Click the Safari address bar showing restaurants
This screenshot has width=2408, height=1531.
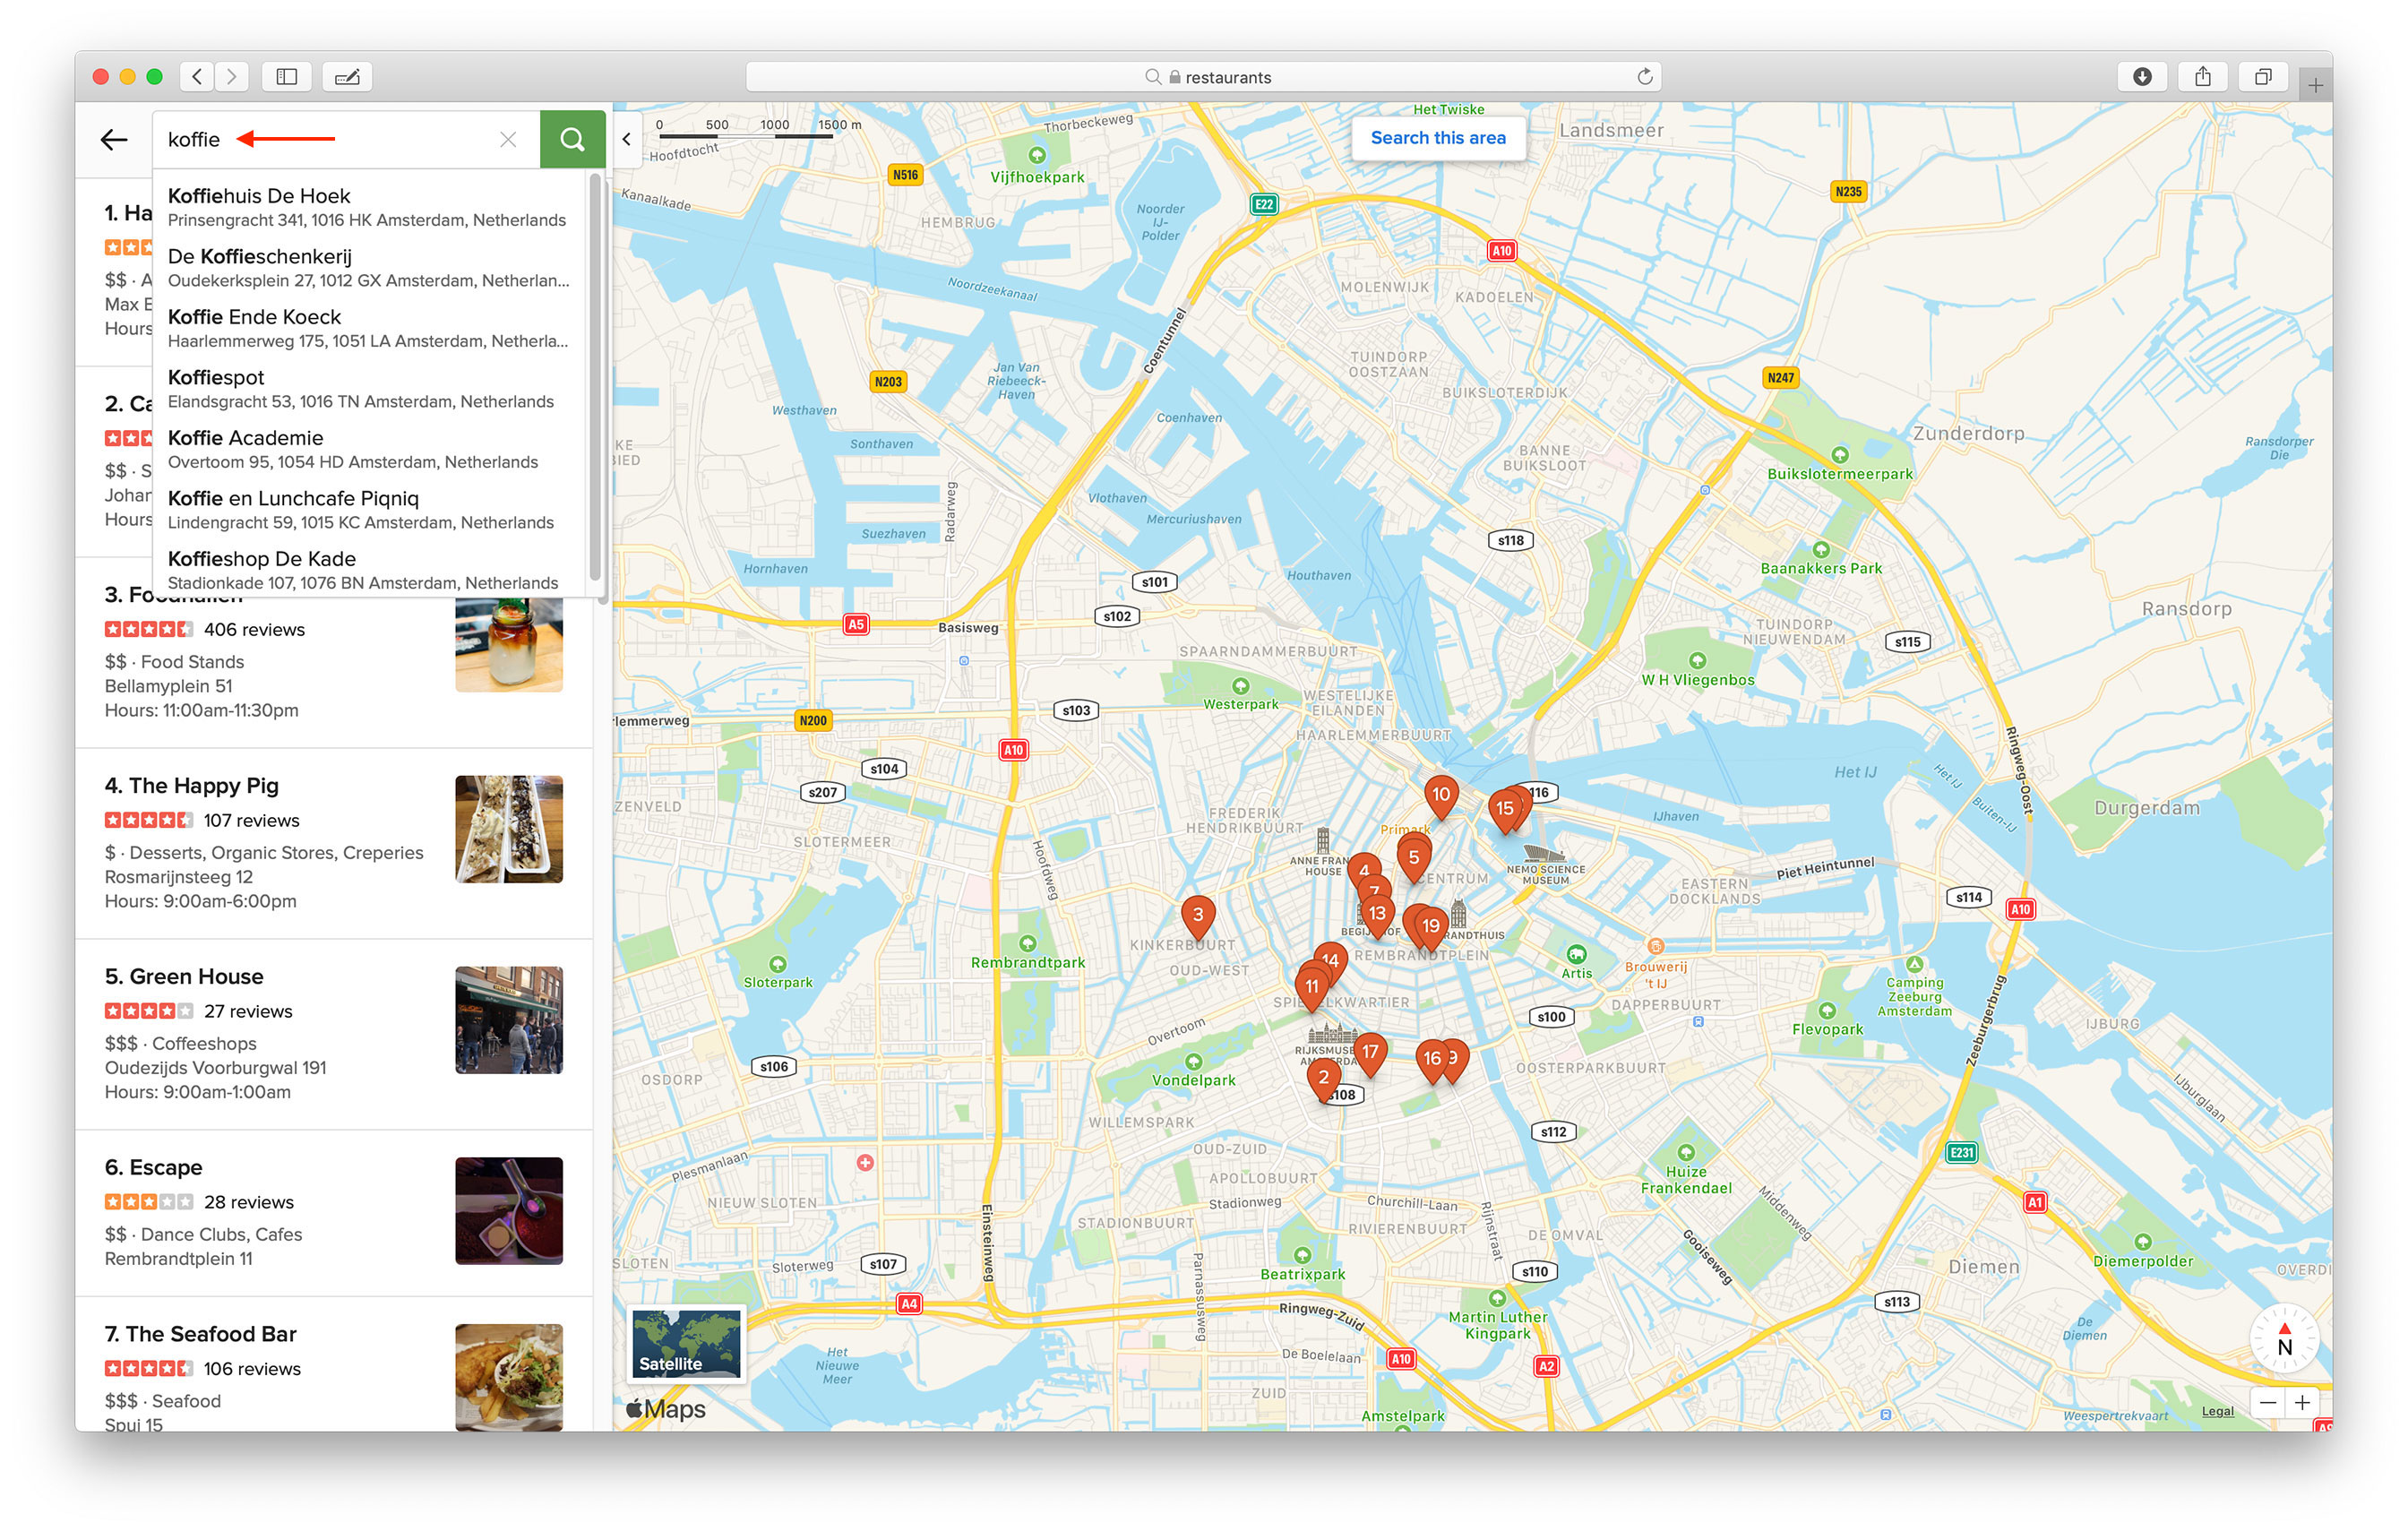tap(1204, 76)
